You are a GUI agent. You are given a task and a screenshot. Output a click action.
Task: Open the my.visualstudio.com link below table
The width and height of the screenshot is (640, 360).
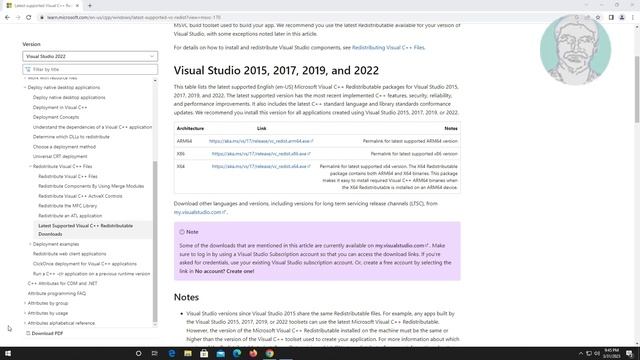(200, 212)
